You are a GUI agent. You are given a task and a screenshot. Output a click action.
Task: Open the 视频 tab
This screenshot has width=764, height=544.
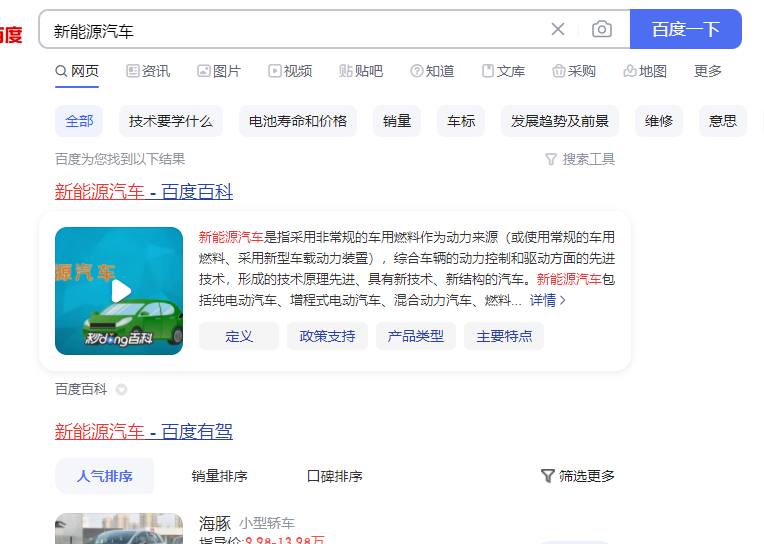[290, 71]
